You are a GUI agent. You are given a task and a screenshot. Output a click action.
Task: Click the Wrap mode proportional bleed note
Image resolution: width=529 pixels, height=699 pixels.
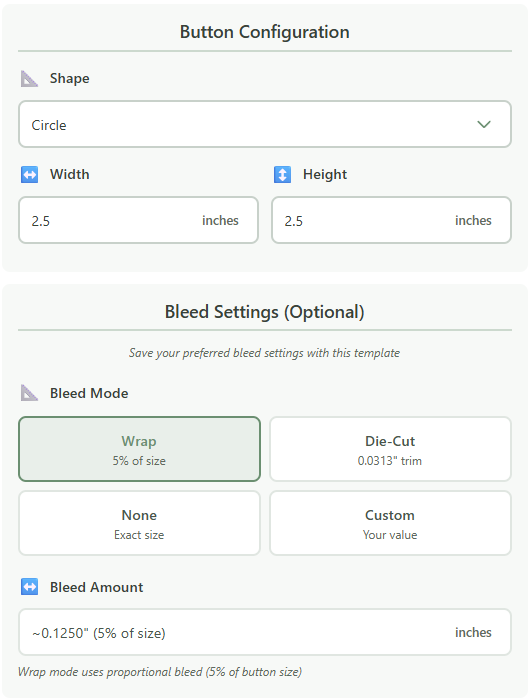point(160,672)
